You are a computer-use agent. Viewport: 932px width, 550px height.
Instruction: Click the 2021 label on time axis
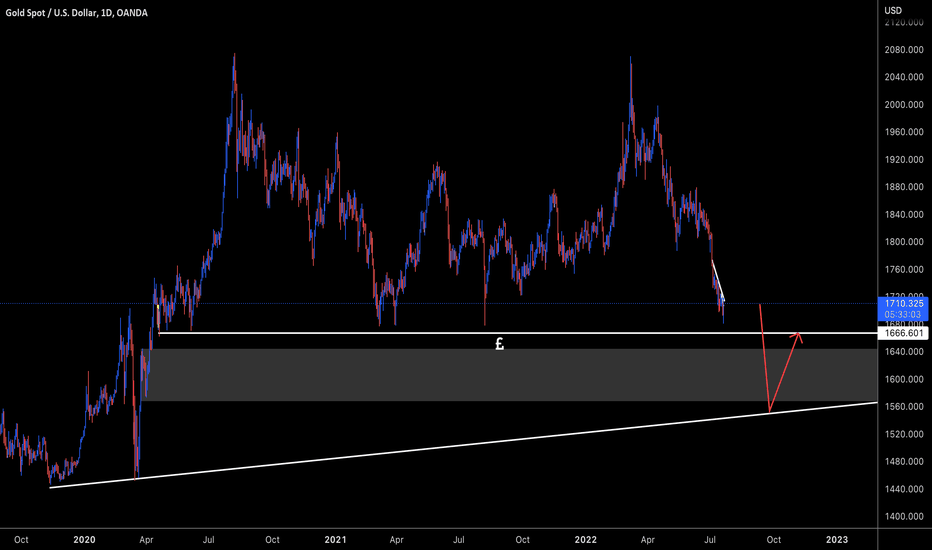[x=335, y=540]
